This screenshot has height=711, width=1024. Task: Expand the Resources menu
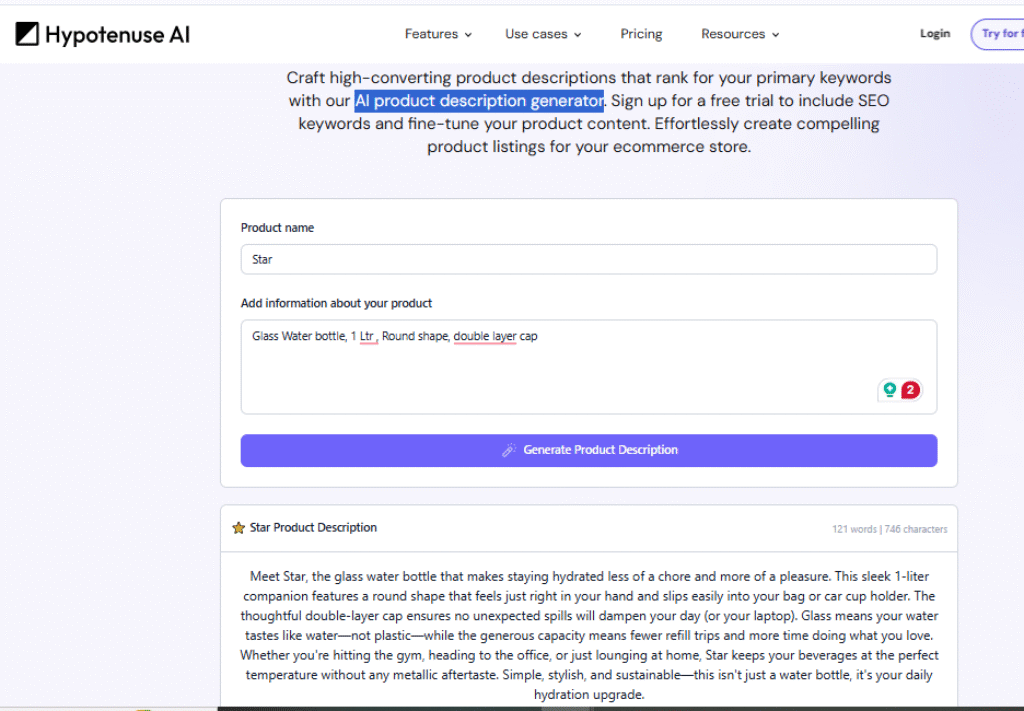coord(733,34)
